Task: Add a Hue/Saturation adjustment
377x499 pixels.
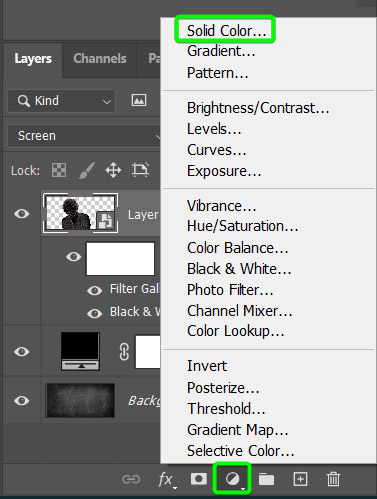Action: [x=242, y=226]
